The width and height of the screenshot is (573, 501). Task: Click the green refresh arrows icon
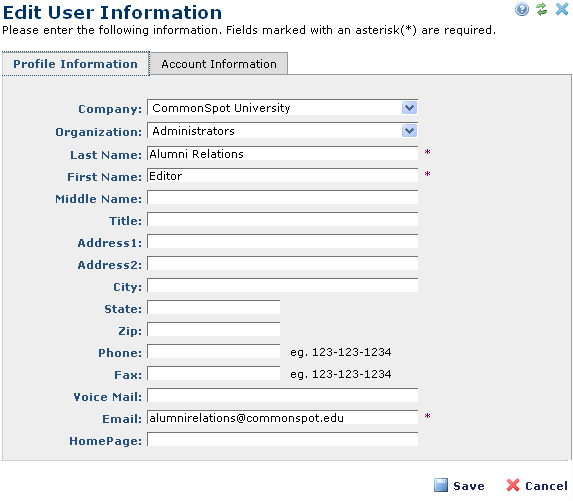(542, 9)
